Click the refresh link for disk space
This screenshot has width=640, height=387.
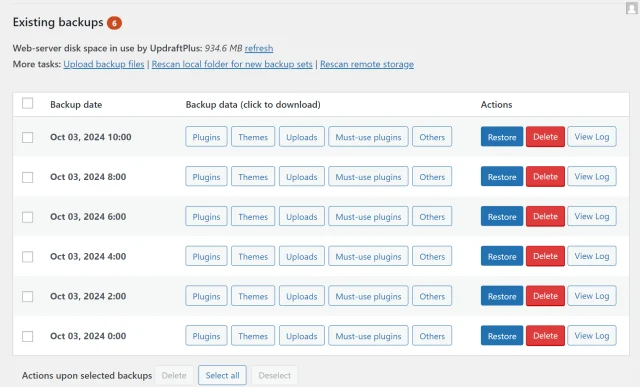click(259, 48)
